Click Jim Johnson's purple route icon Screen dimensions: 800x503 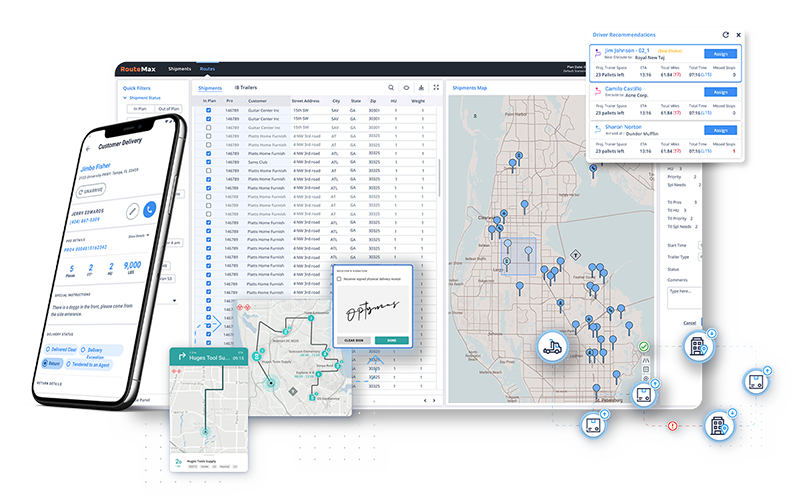[598, 53]
